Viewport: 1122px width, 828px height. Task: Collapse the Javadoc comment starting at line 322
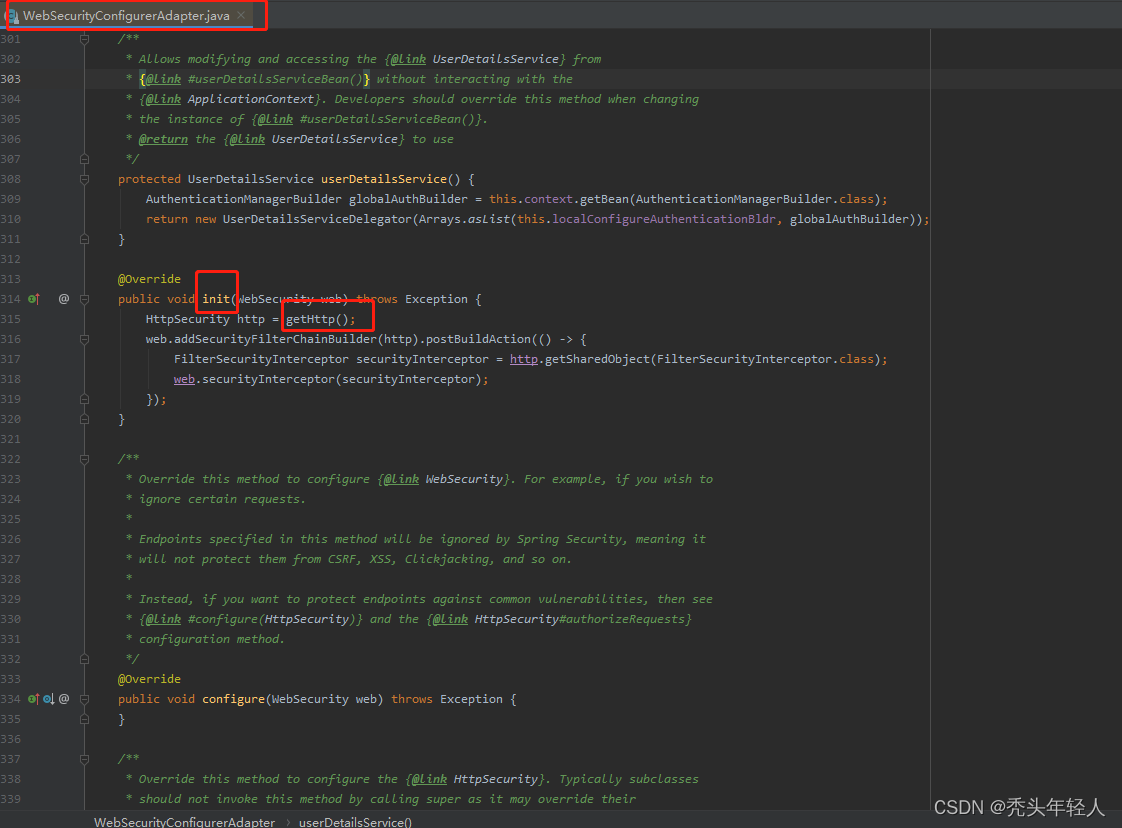(84, 459)
